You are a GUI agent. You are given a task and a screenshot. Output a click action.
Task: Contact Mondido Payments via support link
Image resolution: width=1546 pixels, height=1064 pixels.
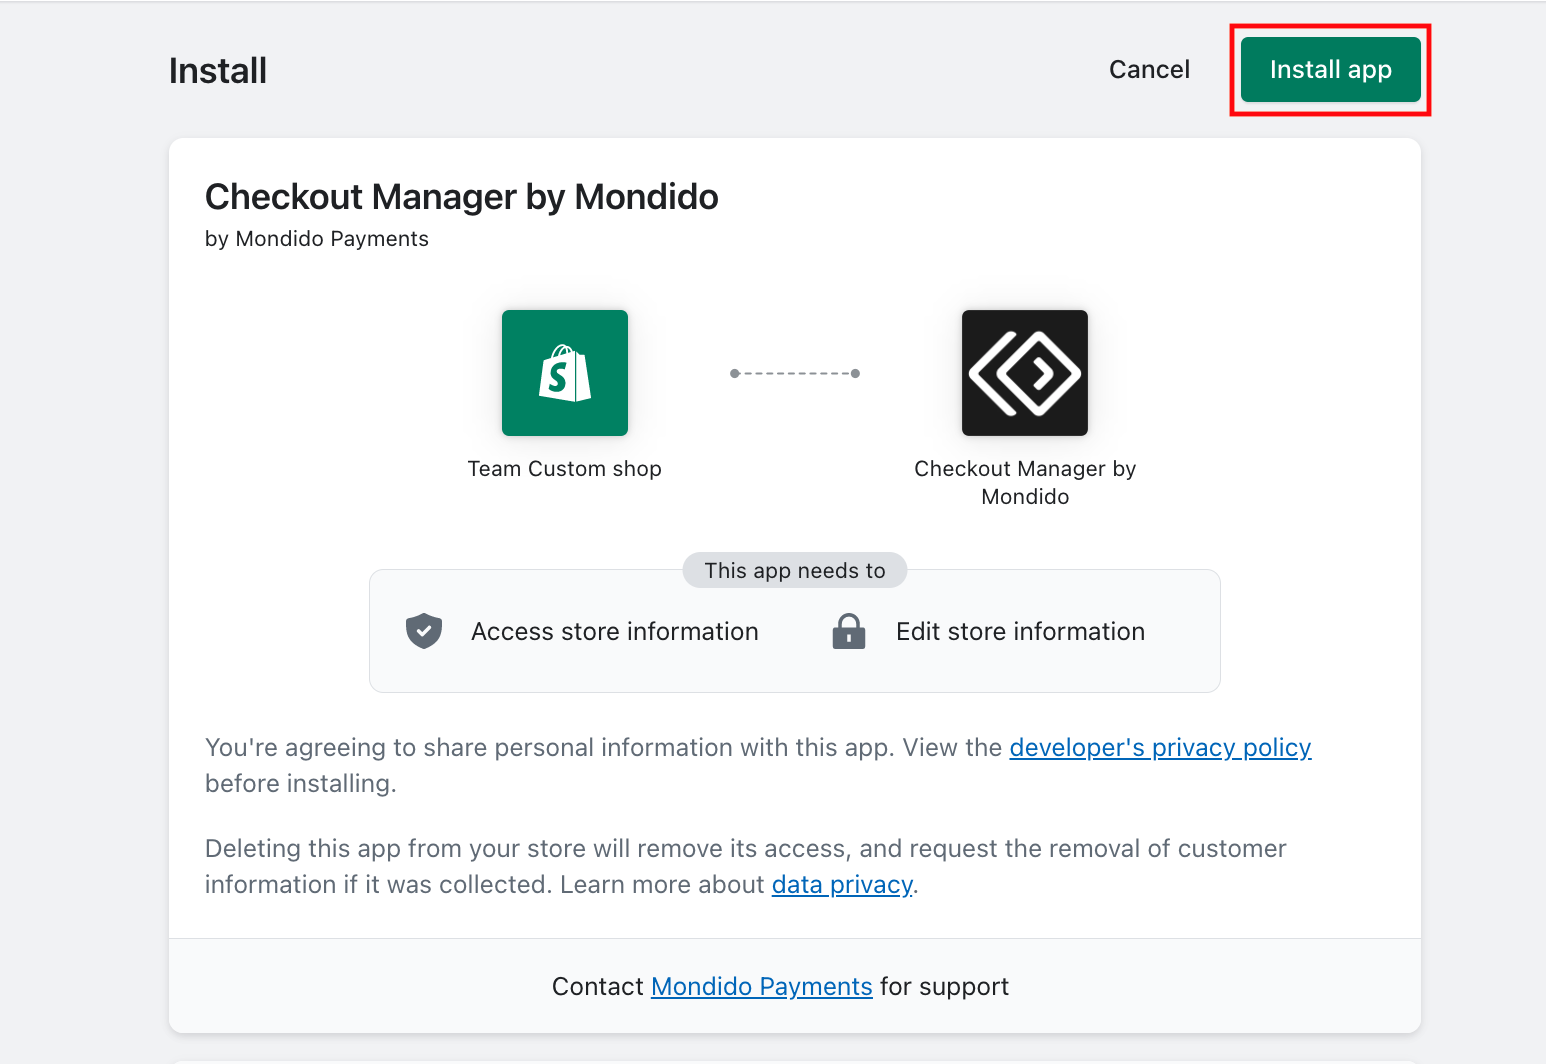point(762,987)
